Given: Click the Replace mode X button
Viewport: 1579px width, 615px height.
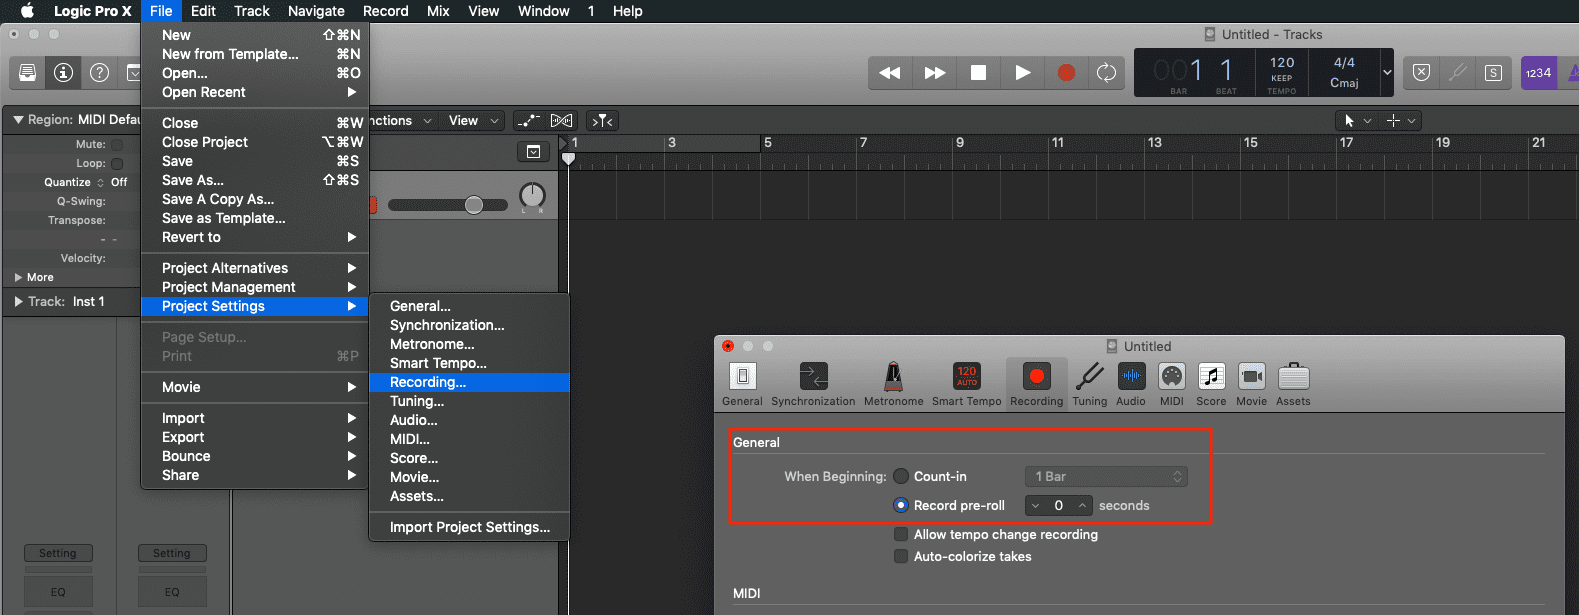Looking at the screenshot, I should 1421,72.
